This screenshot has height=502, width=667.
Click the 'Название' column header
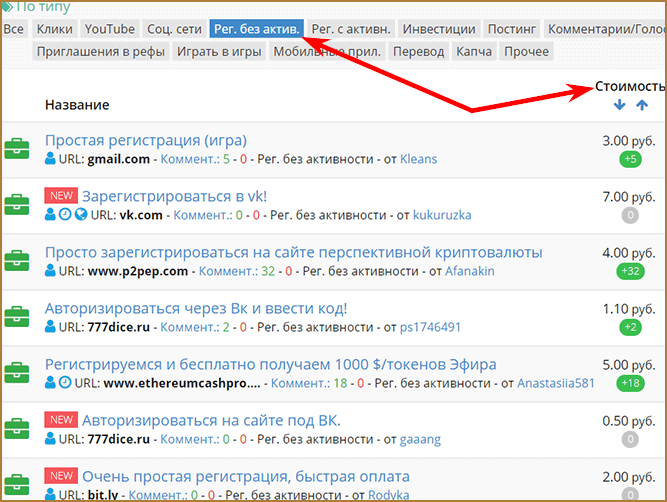77,105
